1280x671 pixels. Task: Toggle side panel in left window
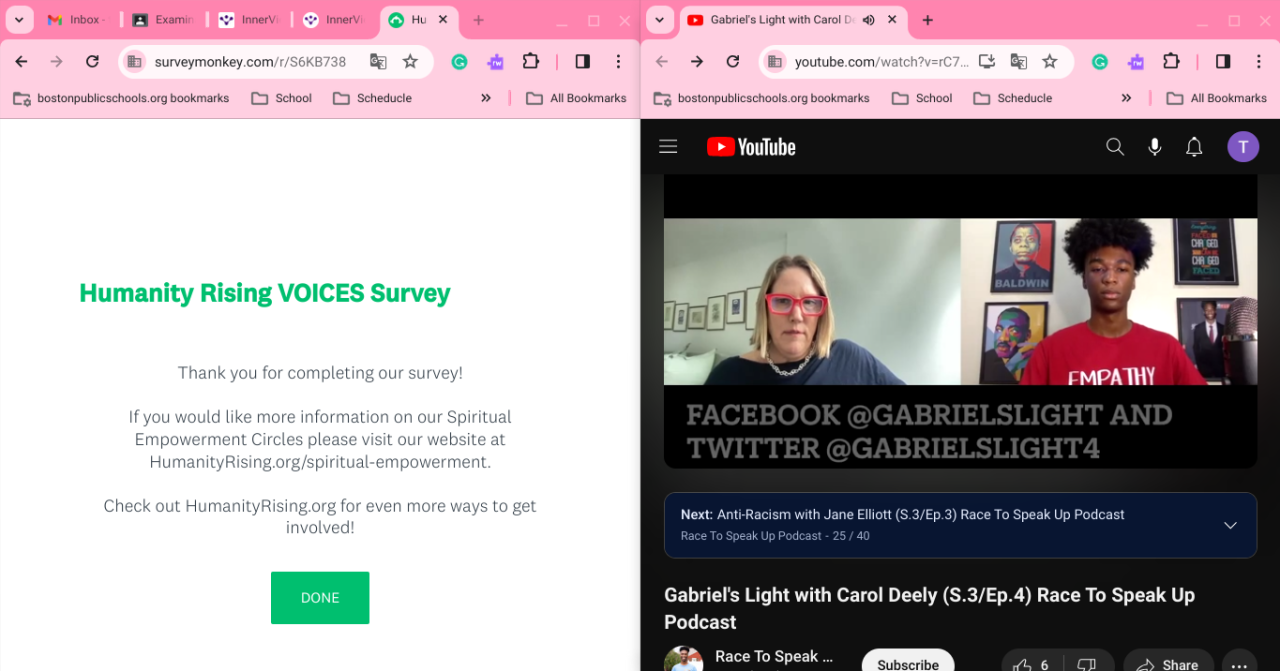(583, 62)
